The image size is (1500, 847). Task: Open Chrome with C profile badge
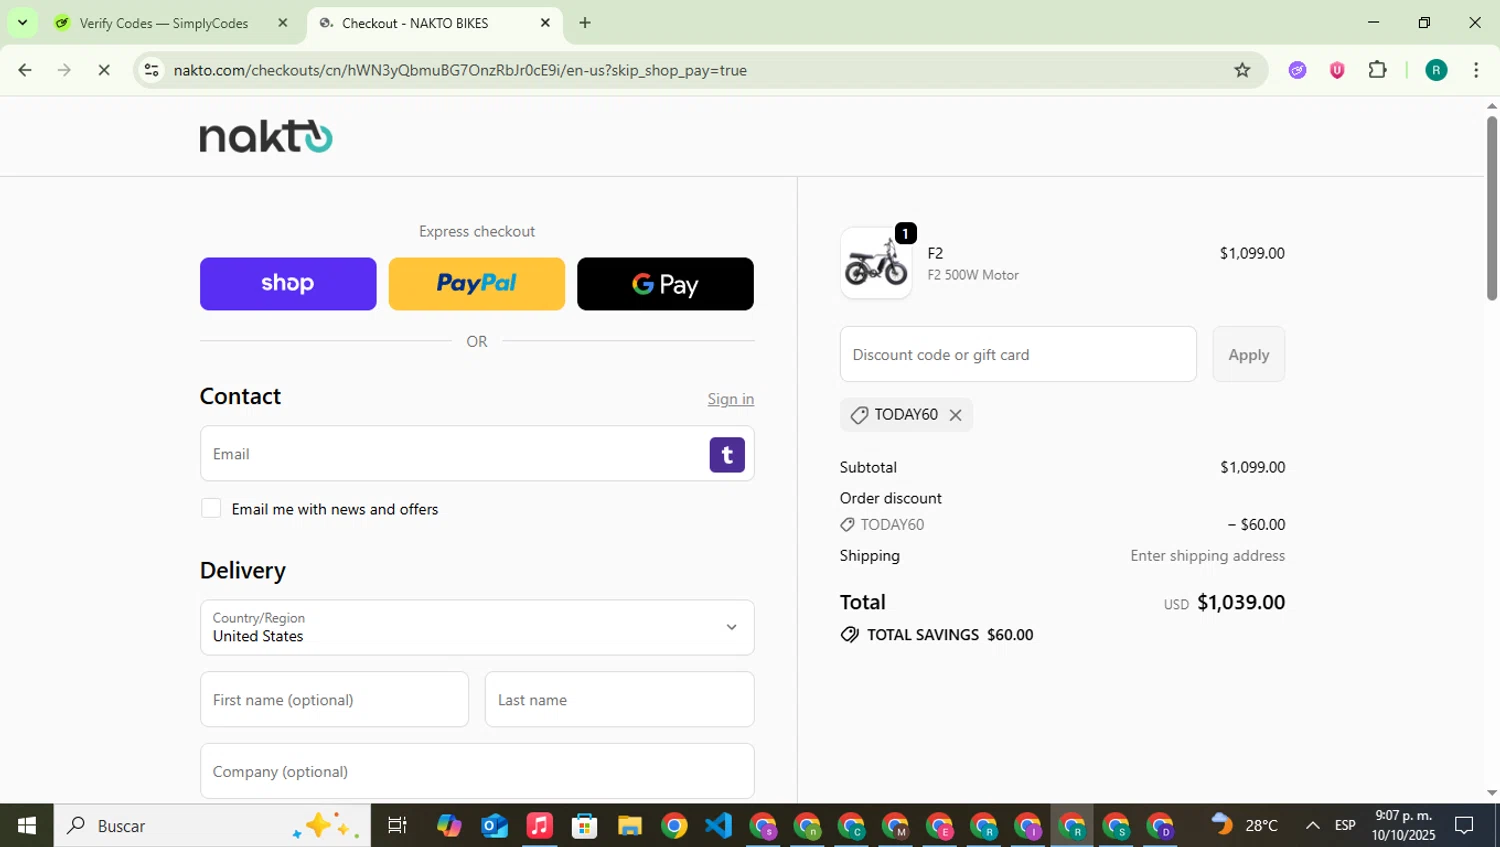[851, 826]
